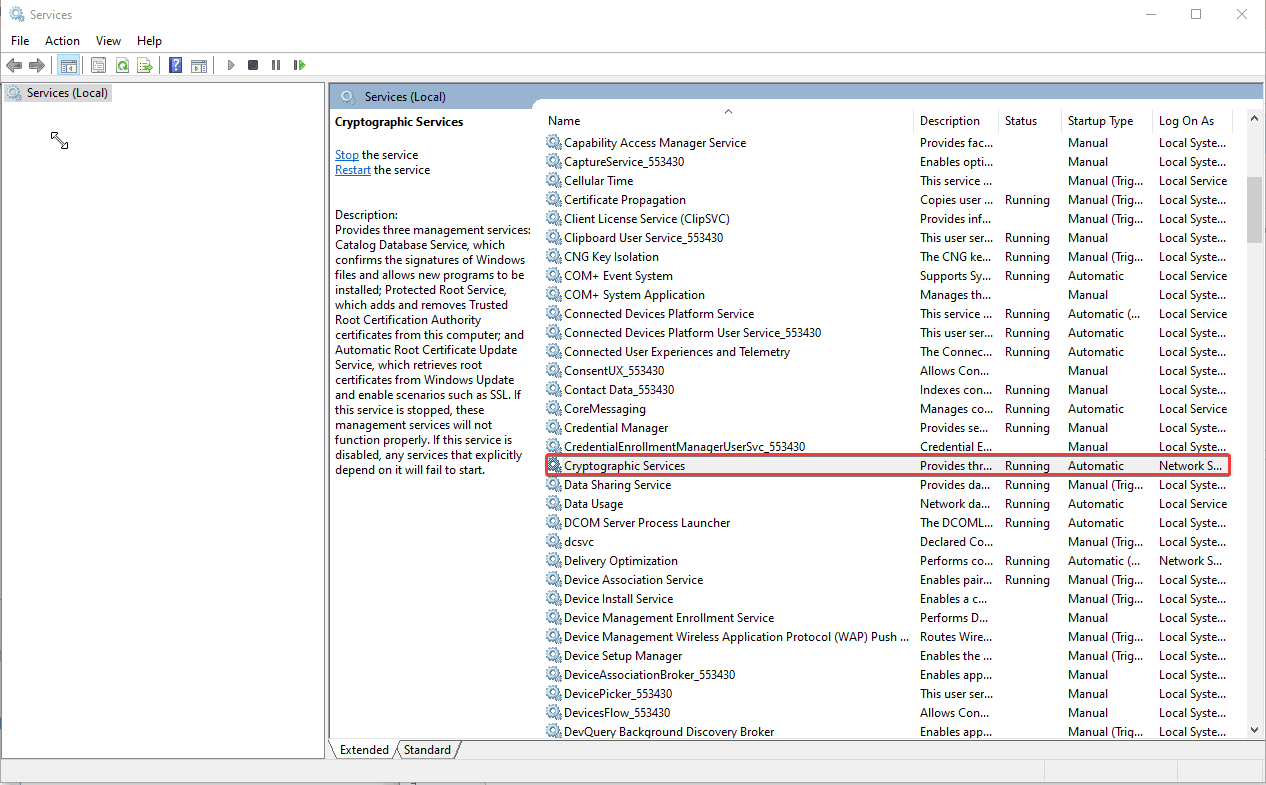The image size is (1266, 785).
Task: Click the Refresh toolbar icon
Action: click(122, 65)
